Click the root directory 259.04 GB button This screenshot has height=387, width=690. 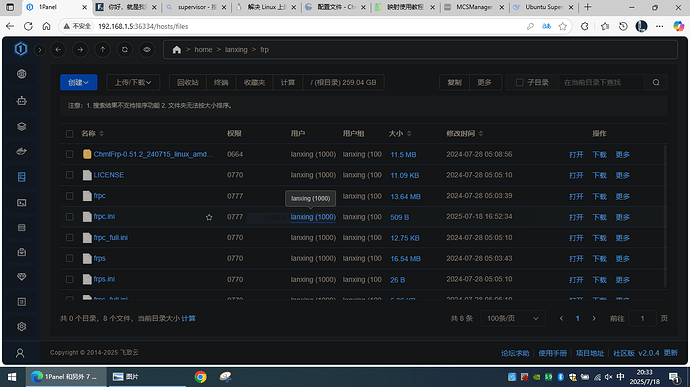(x=343, y=82)
